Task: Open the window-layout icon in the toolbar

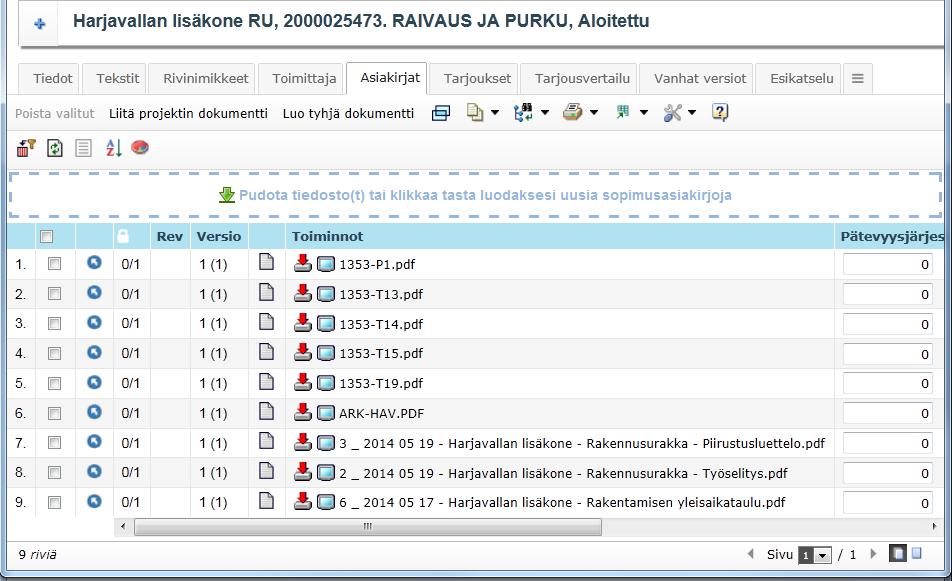Action: pos(441,113)
